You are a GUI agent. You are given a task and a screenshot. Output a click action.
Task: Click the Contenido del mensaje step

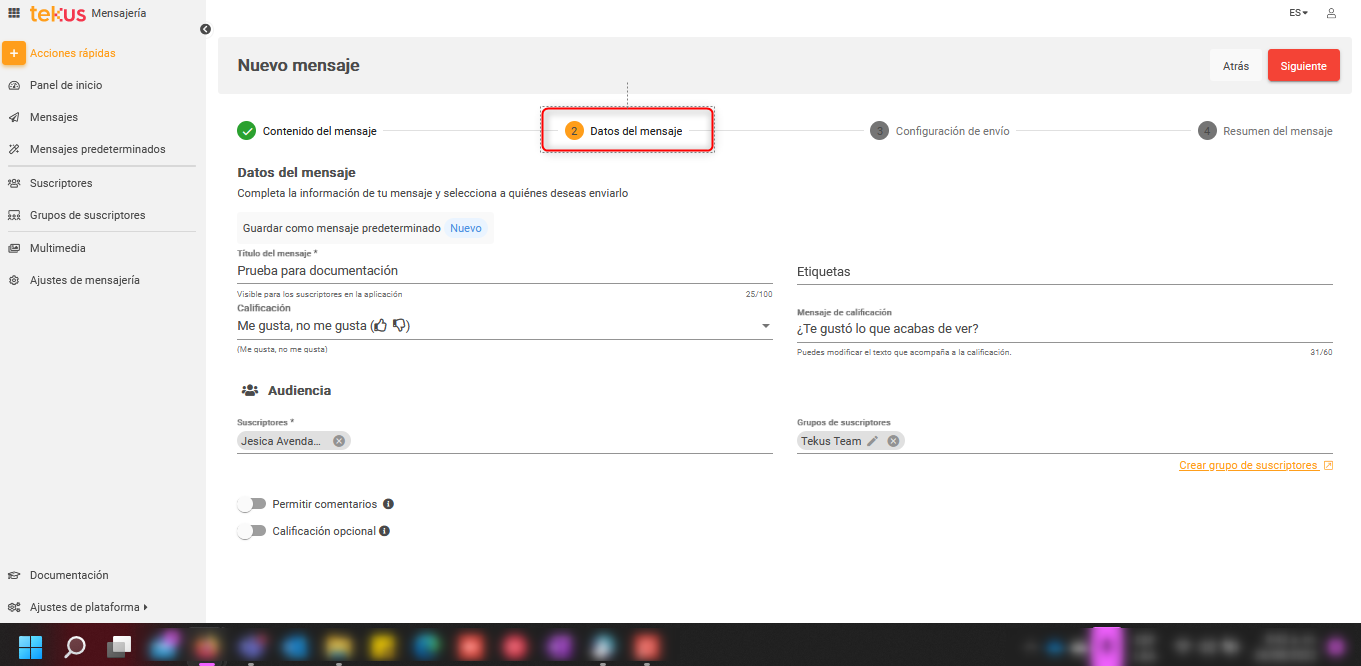click(x=308, y=131)
